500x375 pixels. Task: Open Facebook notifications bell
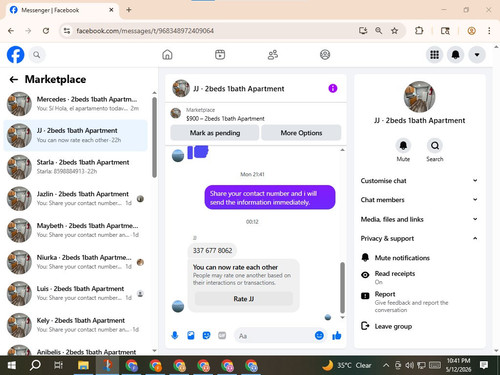(456, 55)
